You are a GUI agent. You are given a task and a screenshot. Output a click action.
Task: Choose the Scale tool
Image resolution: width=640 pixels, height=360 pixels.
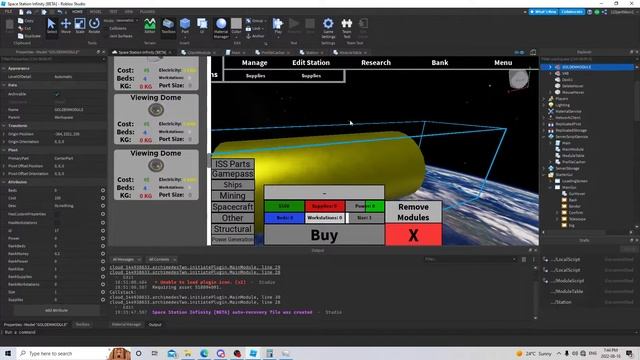[x=80, y=26]
